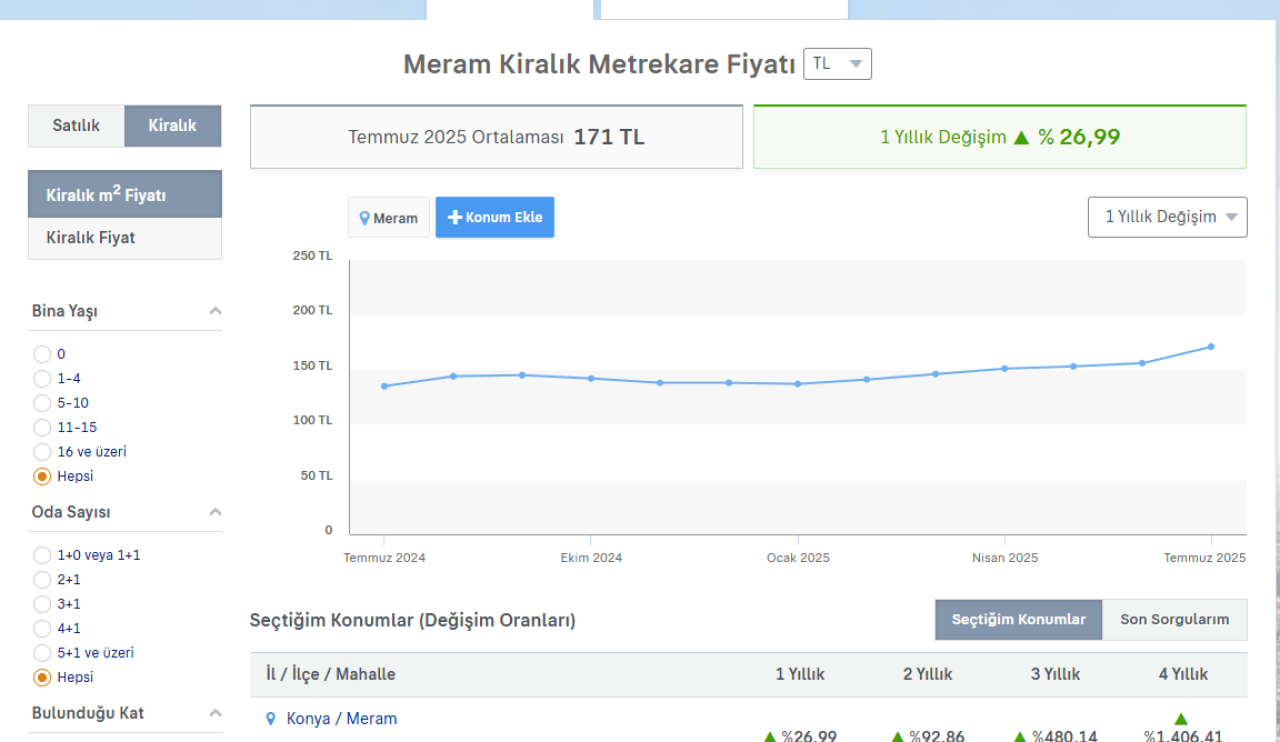Image resolution: width=1280 pixels, height=742 pixels.
Task: Choose the 5+1 ve üzeri room option
Action: (42, 653)
